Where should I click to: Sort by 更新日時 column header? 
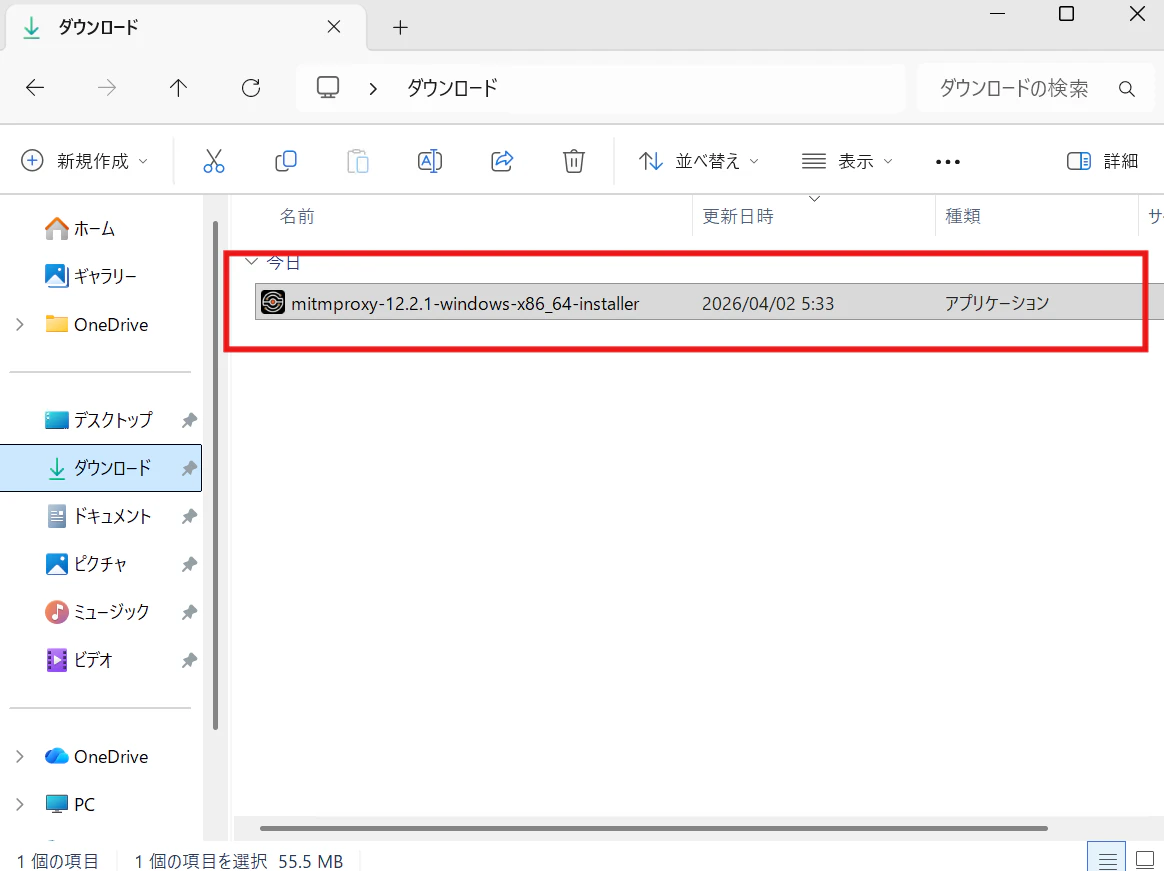(x=738, y=217)
